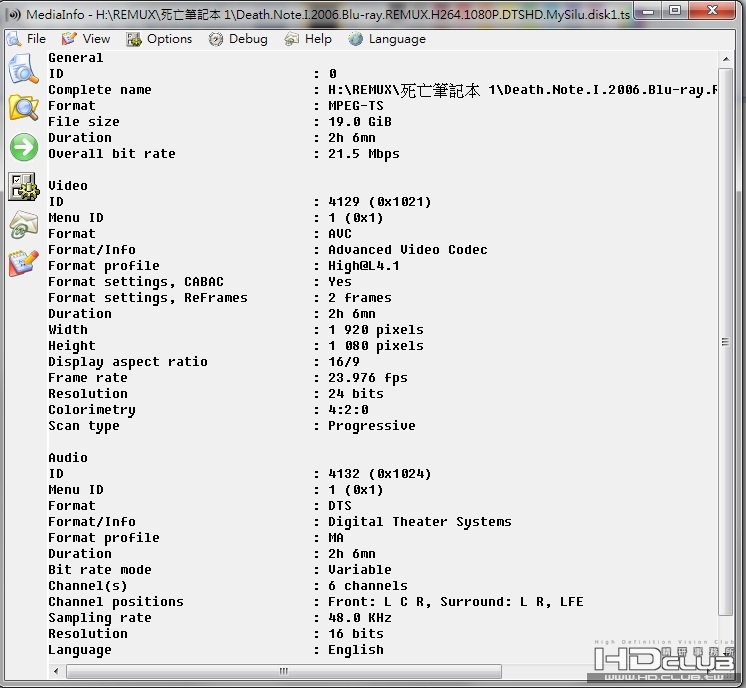The width and height of the screenshot is (746, 688).
Task: Click the Help menu icon
Action: click(x=291, y=39)
